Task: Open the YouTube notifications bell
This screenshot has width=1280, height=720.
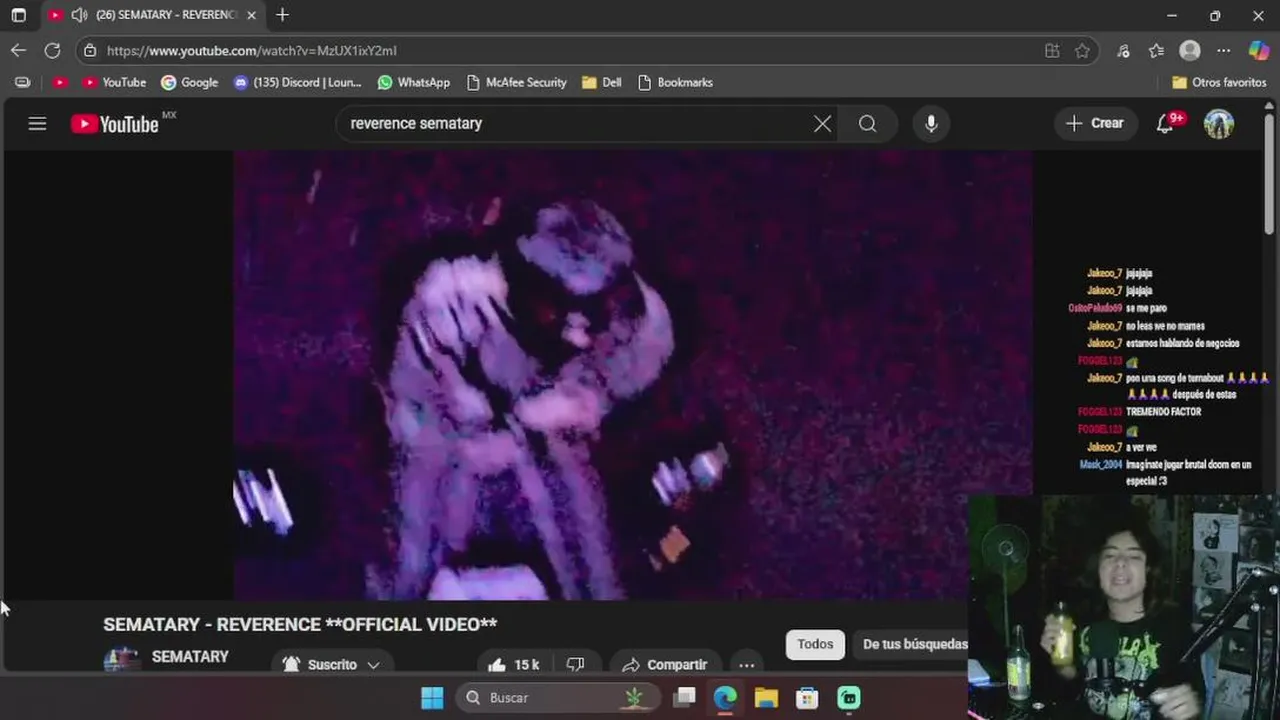Action: [1165, 124]
